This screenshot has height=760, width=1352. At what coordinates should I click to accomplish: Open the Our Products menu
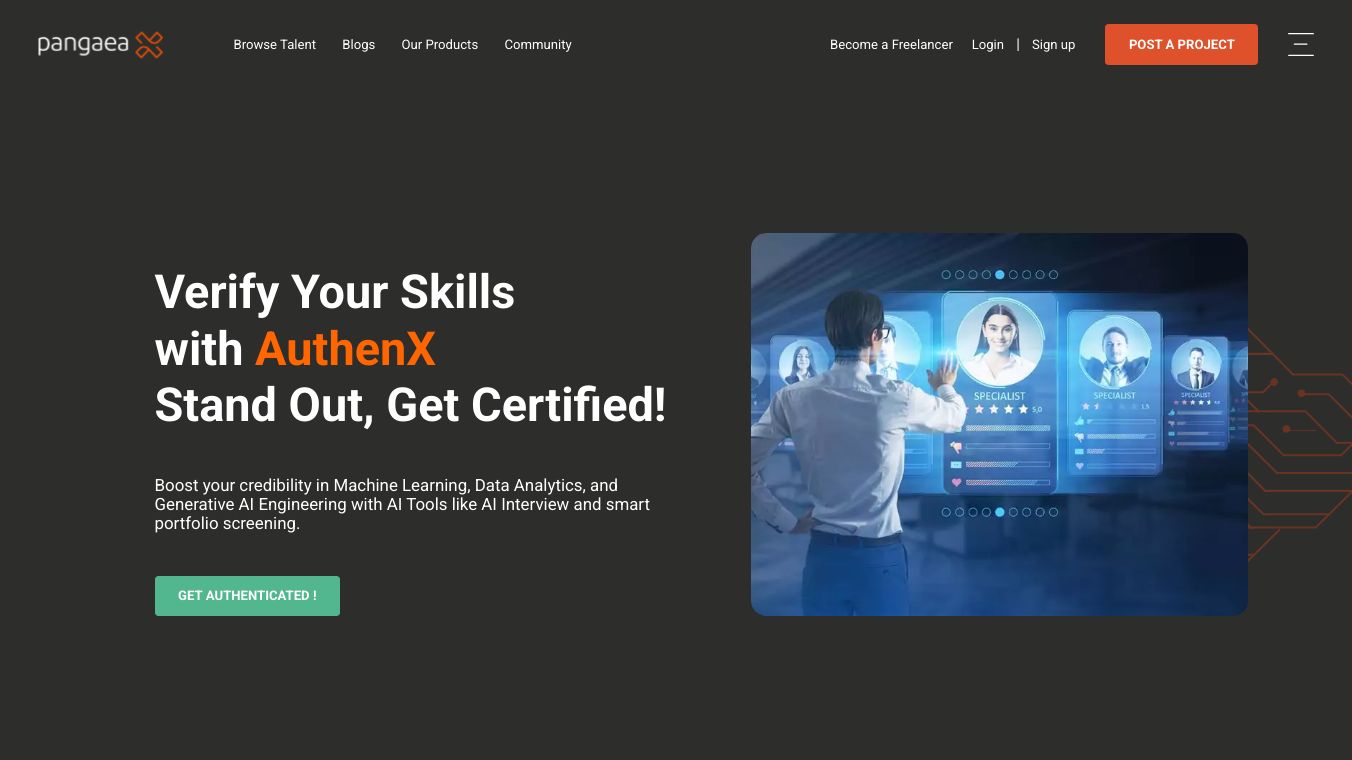click(440, 45)
